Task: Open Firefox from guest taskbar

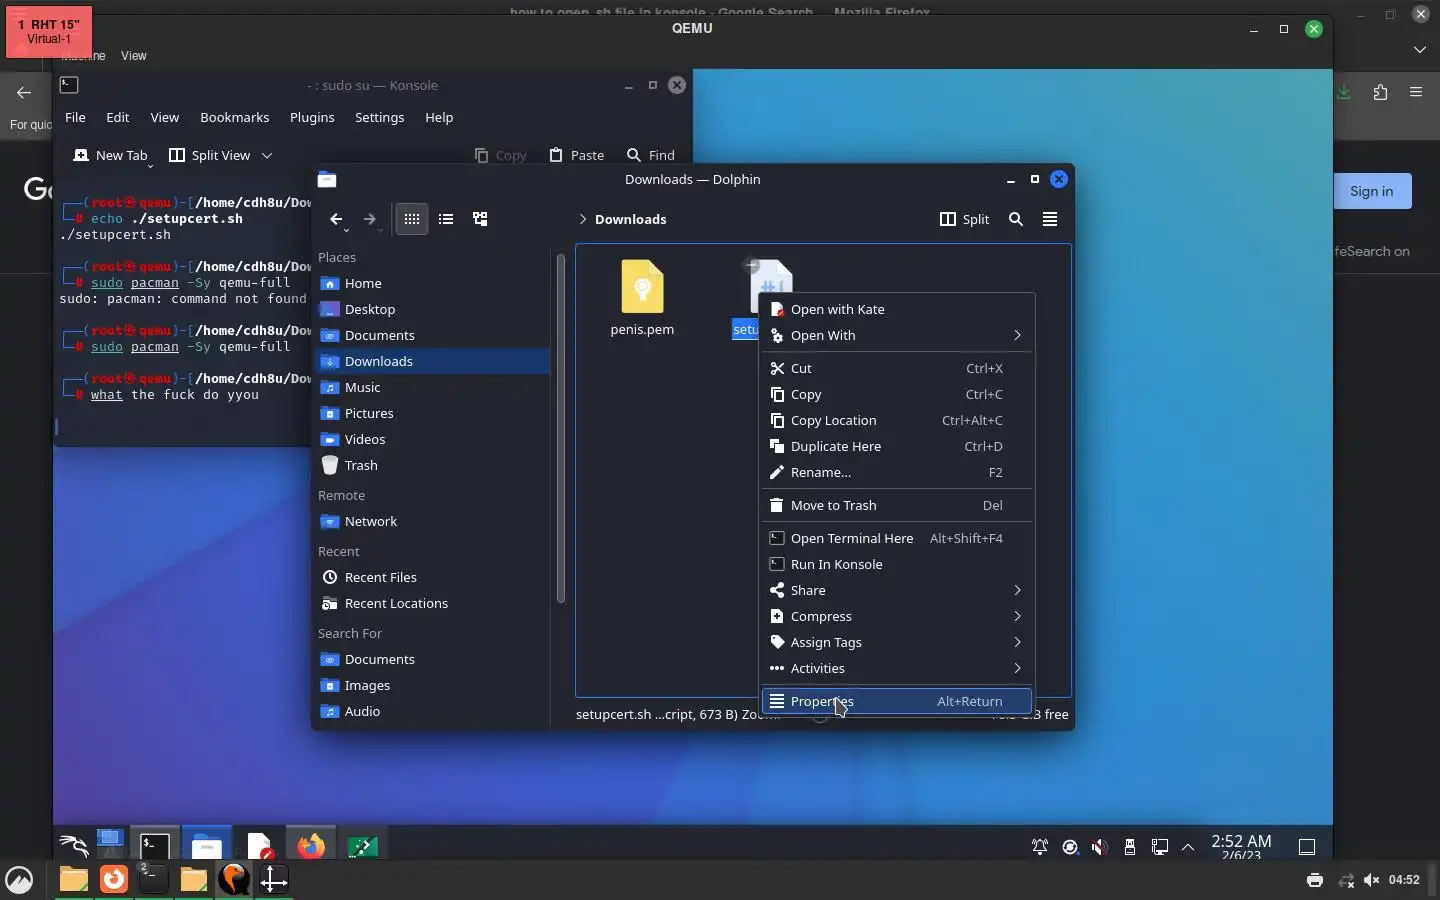Action: coord(311,846)
